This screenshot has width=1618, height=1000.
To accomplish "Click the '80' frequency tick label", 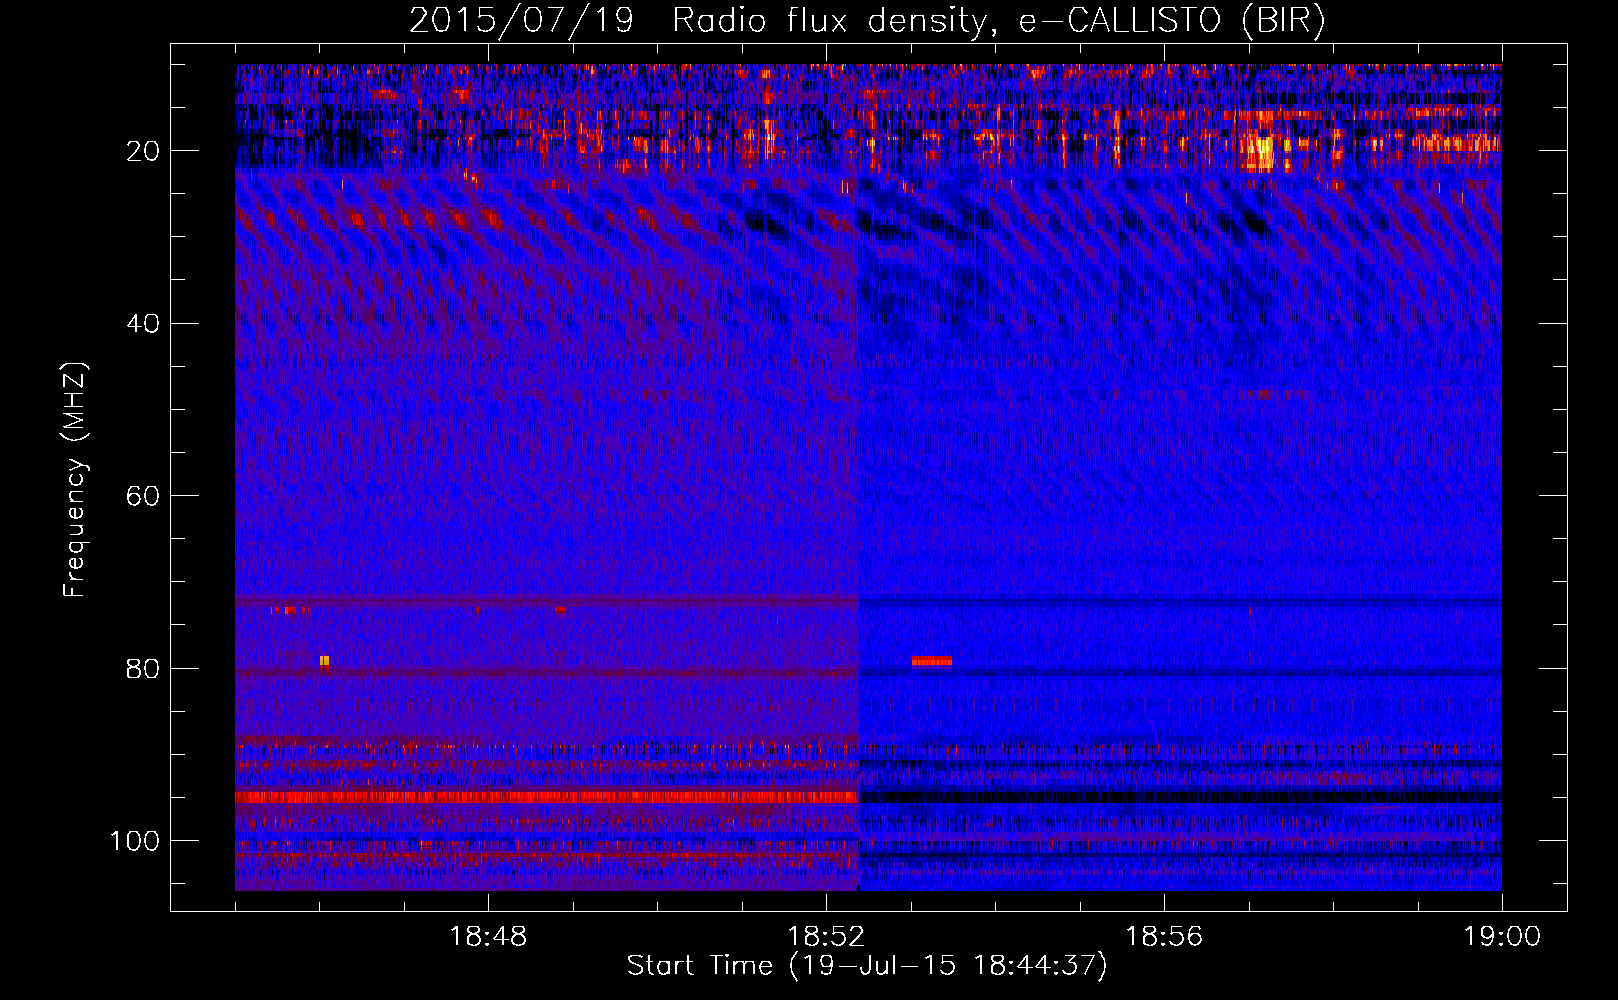I will [144, 668].
